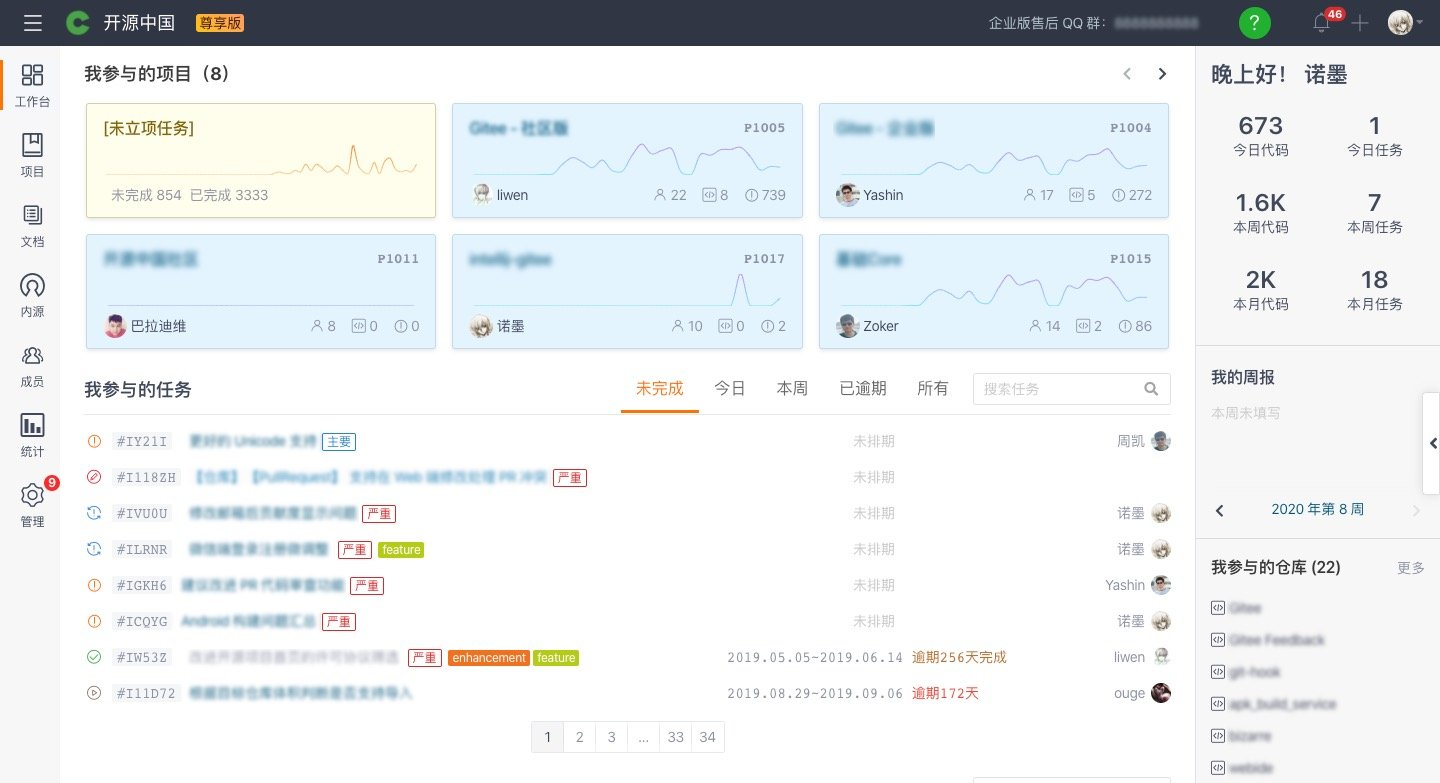Screen dimensions: 1440x783
Task: Click the hamburger menu icon
Action: pyautogui.click(x=32, y=23)
